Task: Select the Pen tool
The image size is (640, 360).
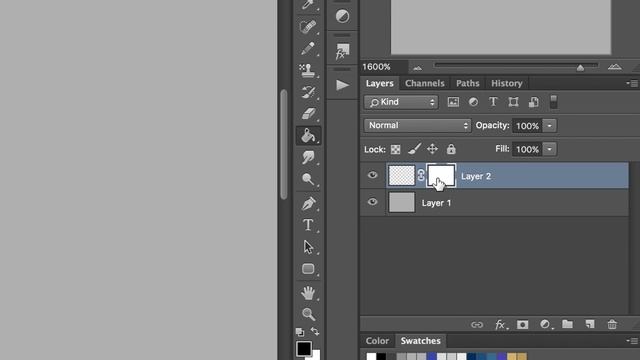Action: 308,203
